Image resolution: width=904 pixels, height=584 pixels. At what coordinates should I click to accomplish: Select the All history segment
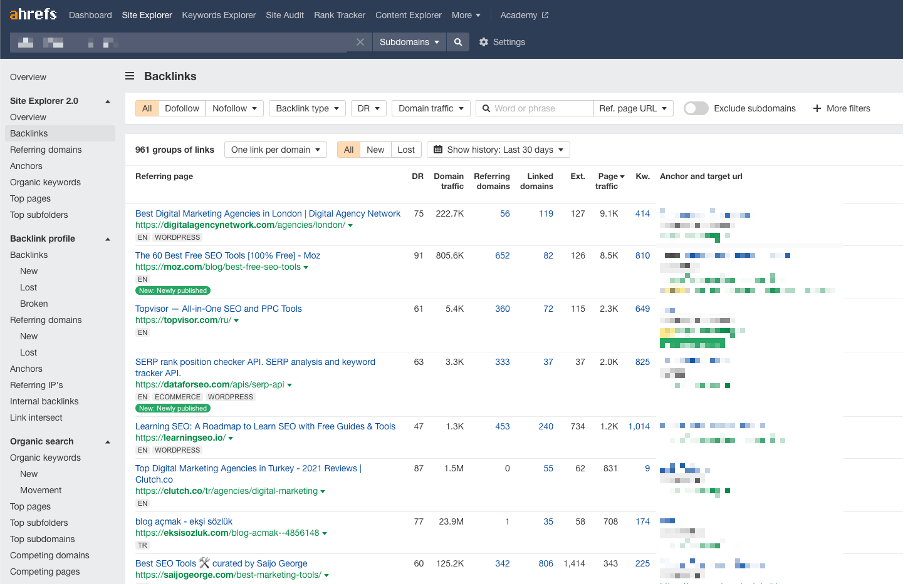coord(349,150)
